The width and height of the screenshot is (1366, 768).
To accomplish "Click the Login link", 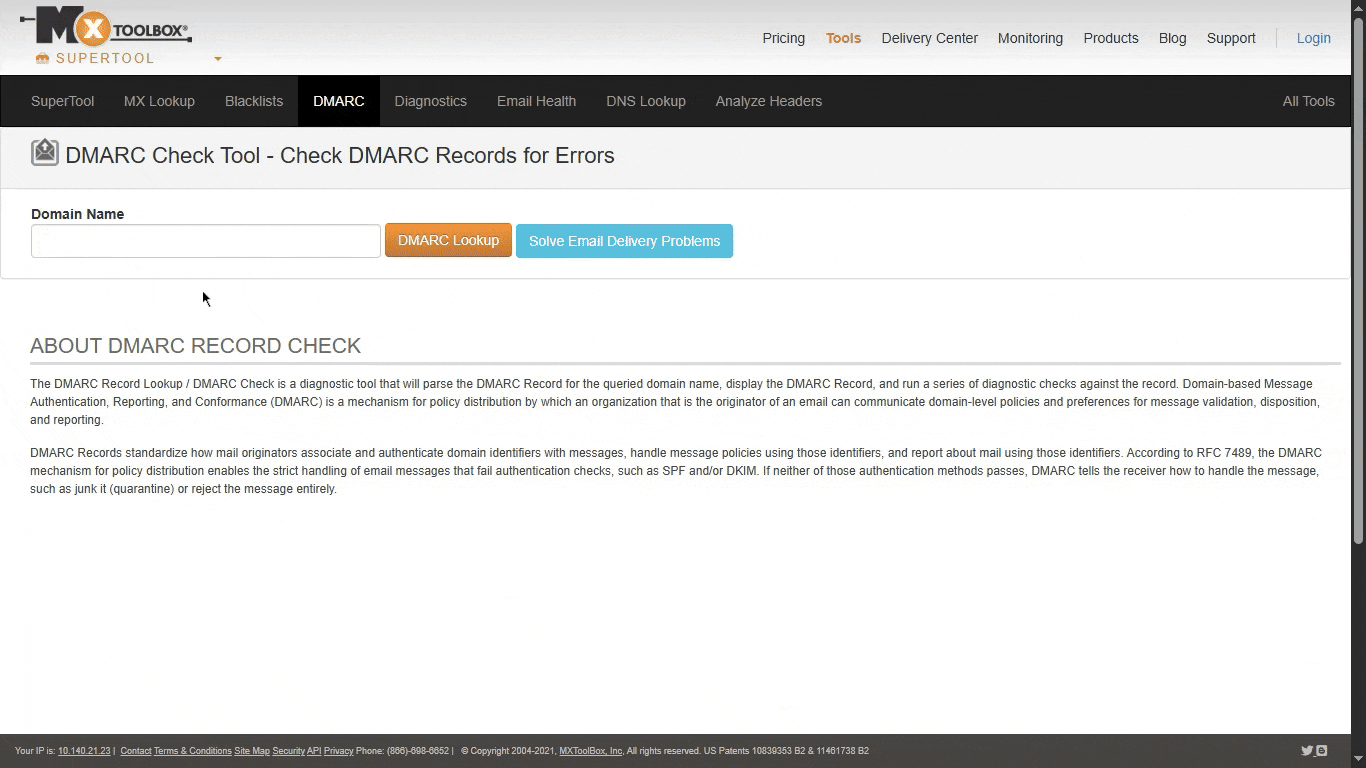I will pos(1313,38).
